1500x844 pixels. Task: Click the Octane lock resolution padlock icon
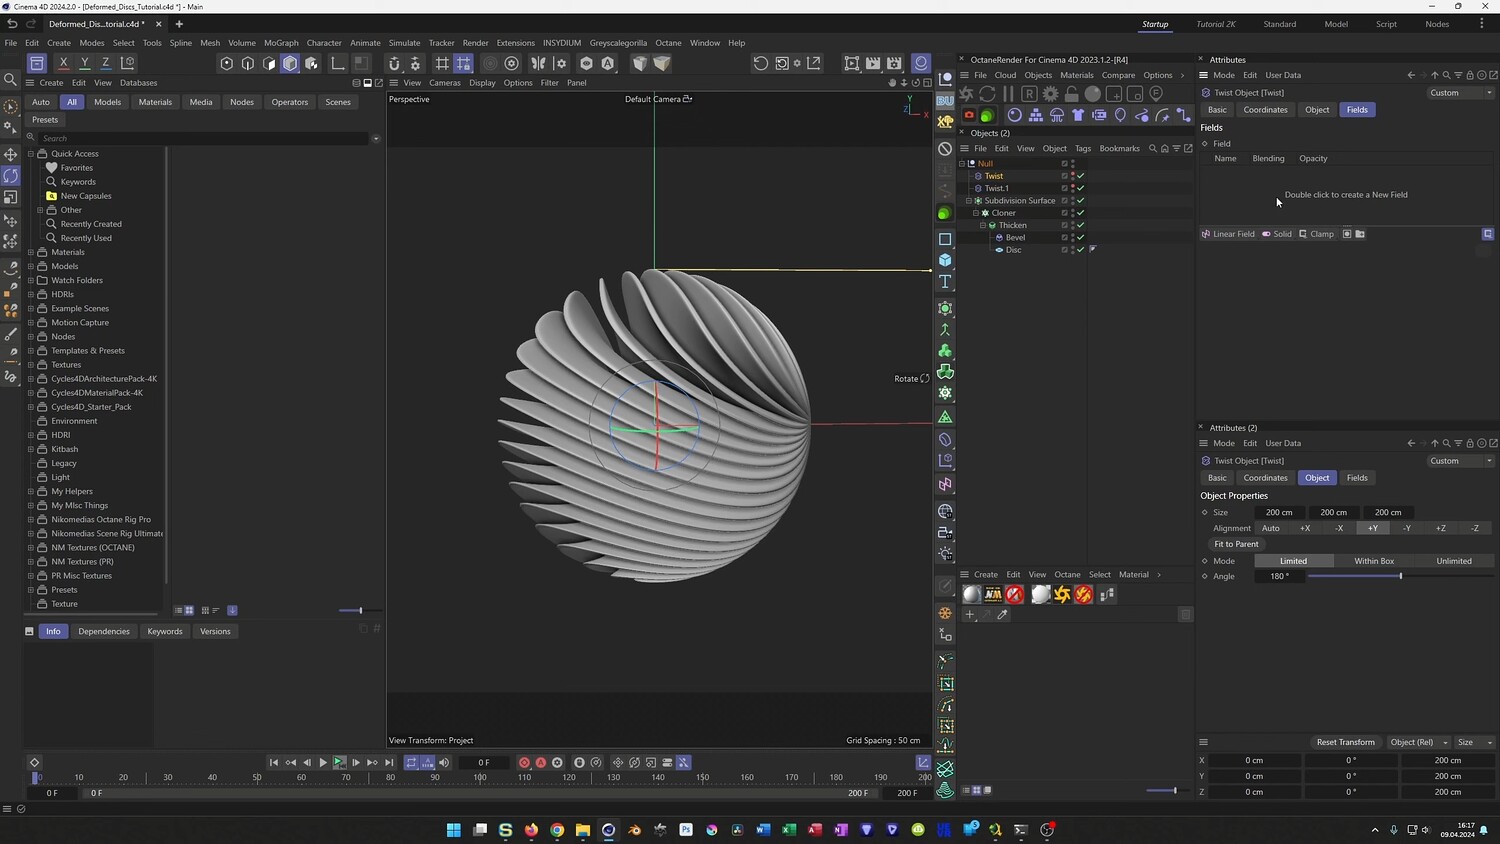tap(1071, 93)
